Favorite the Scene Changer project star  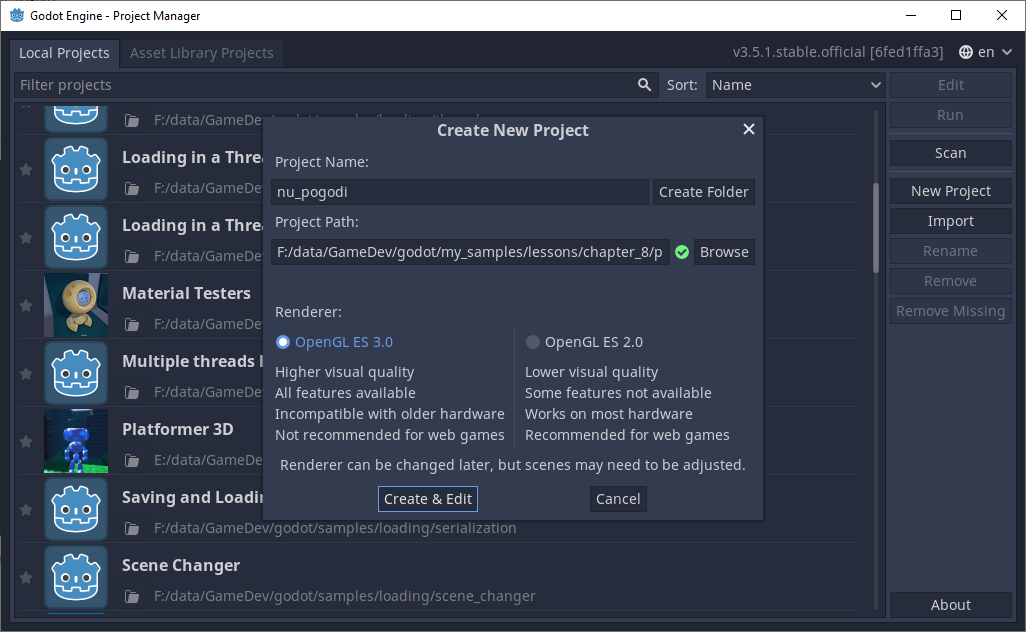tap(26, 578)
